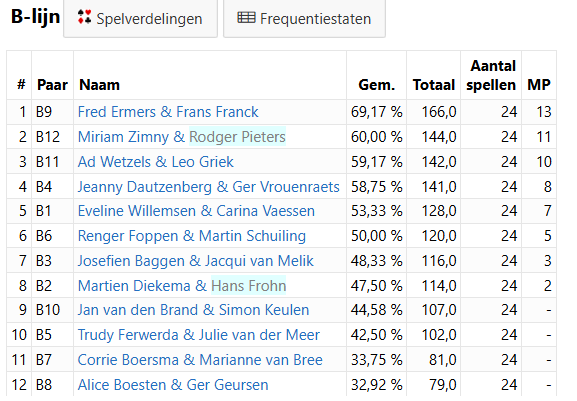Open Corrie Boersma & Marianne van Bree
577x401 pixels.
click(x=200, y=360)
